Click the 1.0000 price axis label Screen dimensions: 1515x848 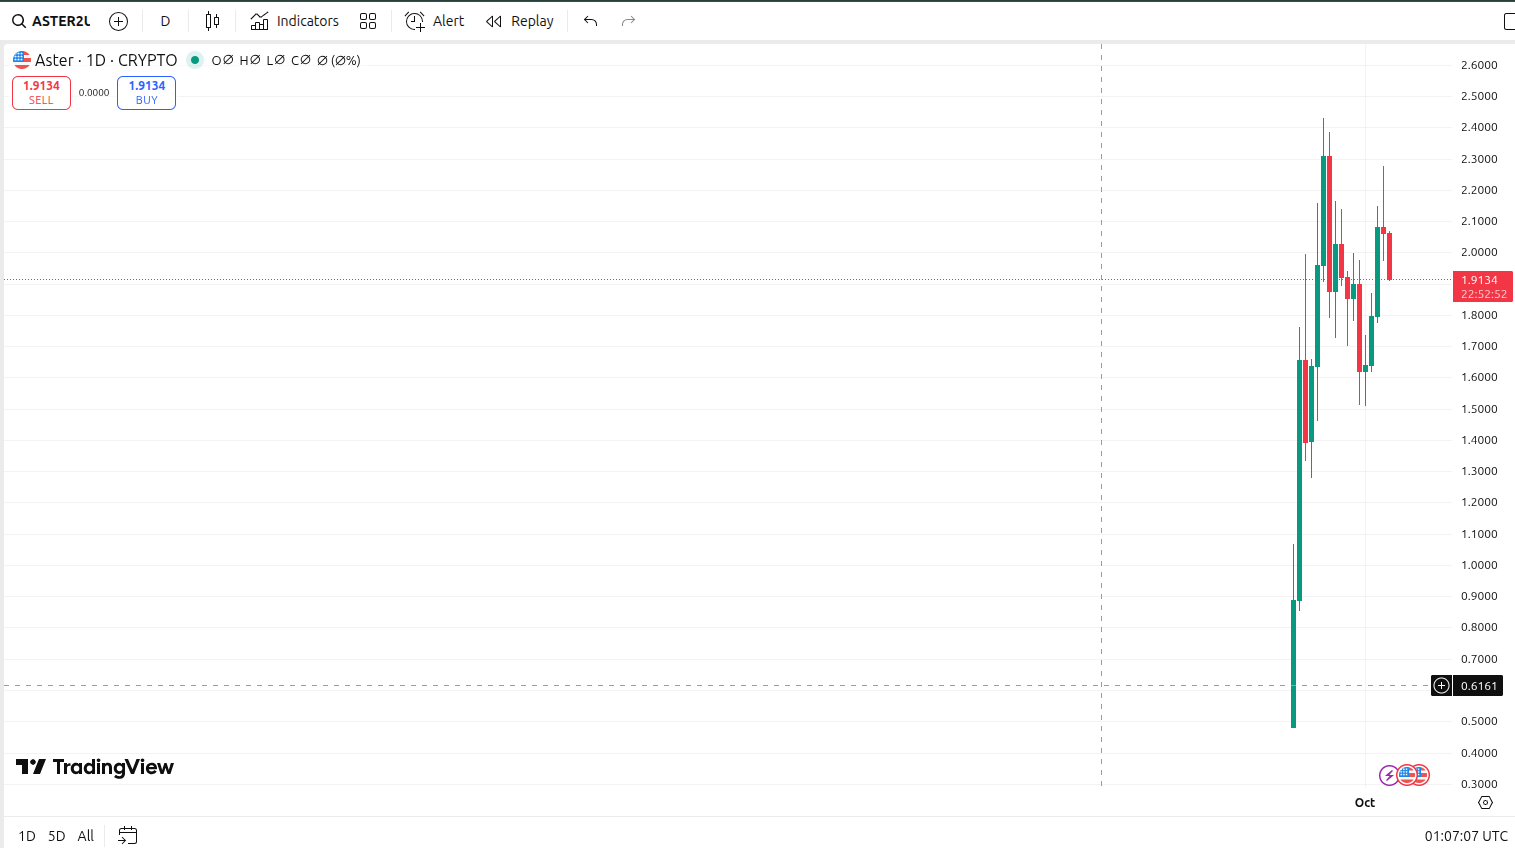(x=1479, y=565)
